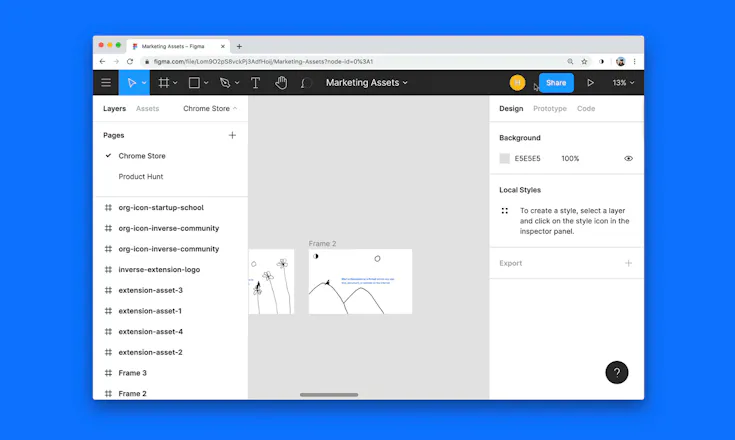Viewport: 735px width, 440px height.
Task: Expand the Frame tool options chevron
Action: click(x=175, y=83)
